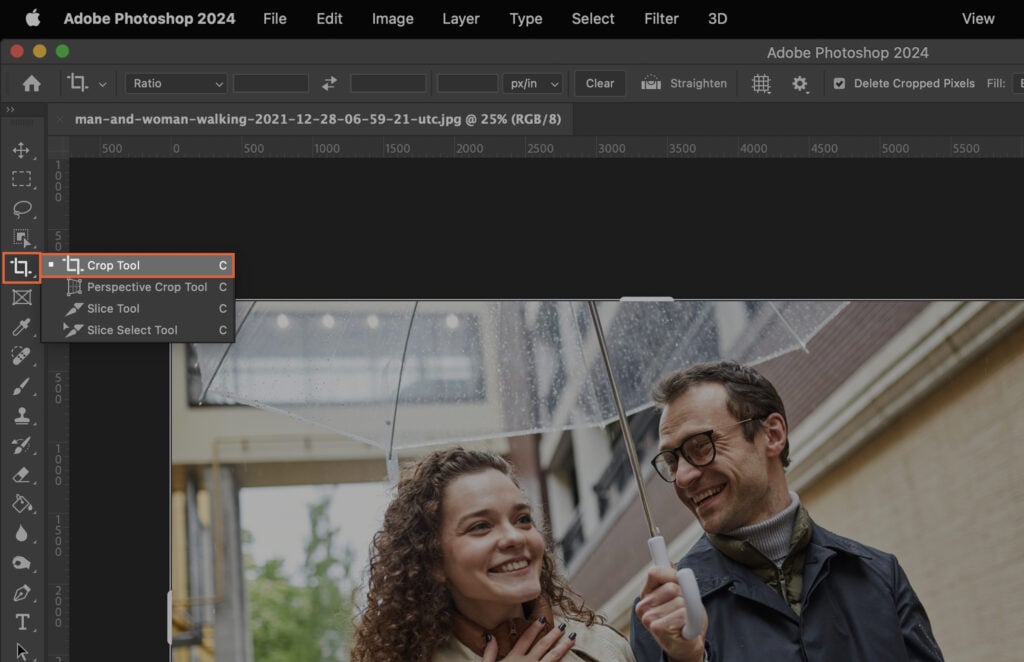The image size is (1024, 662).
Task: Select the Pen tool
Action: (x=22, y=594)
